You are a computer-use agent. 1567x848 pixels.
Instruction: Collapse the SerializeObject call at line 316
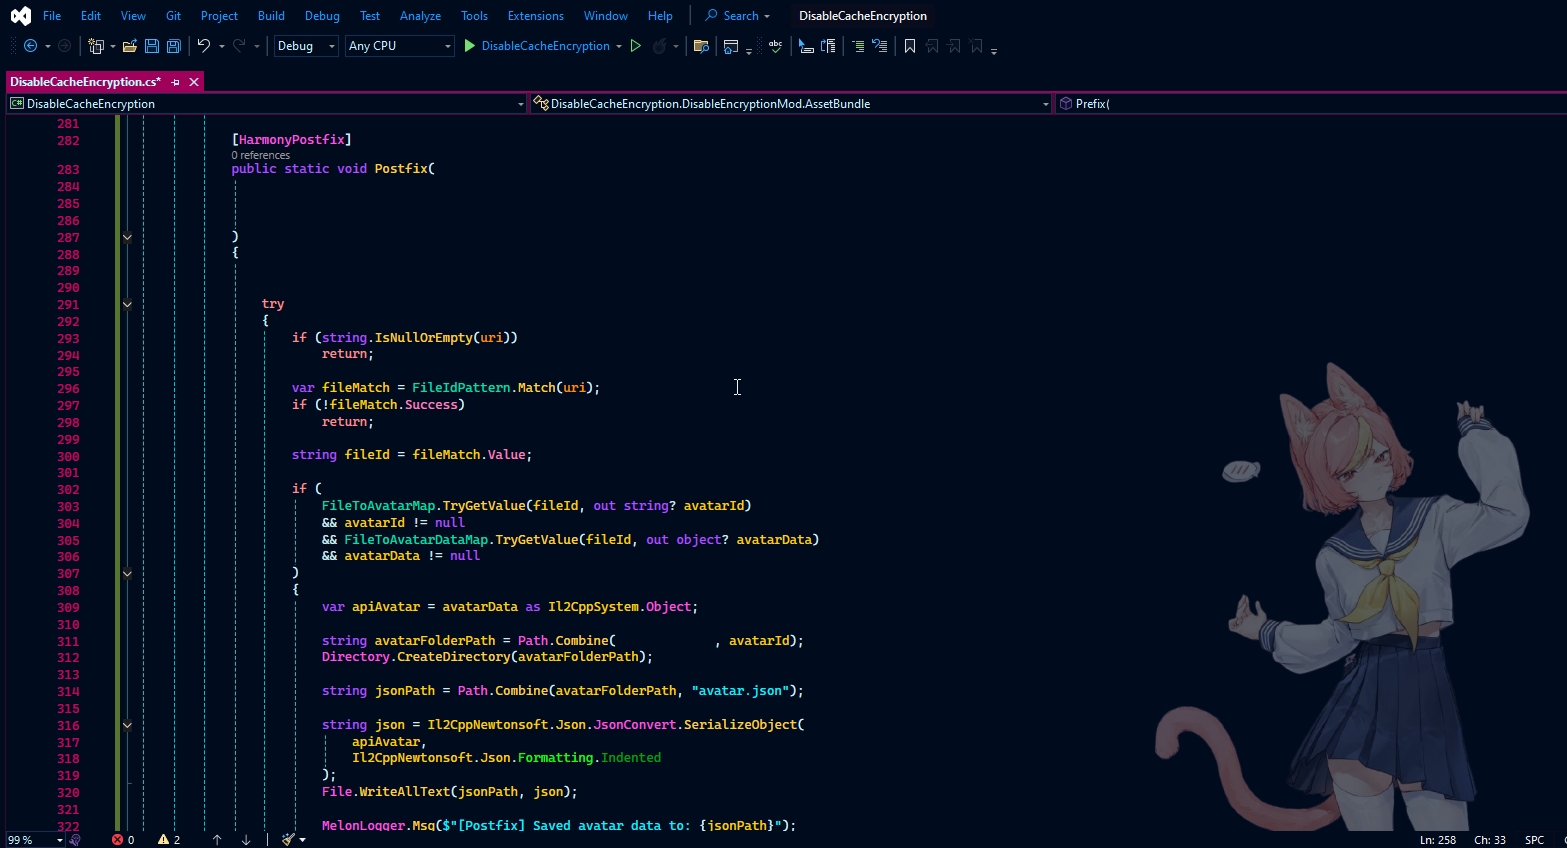[x=127, y=726]
